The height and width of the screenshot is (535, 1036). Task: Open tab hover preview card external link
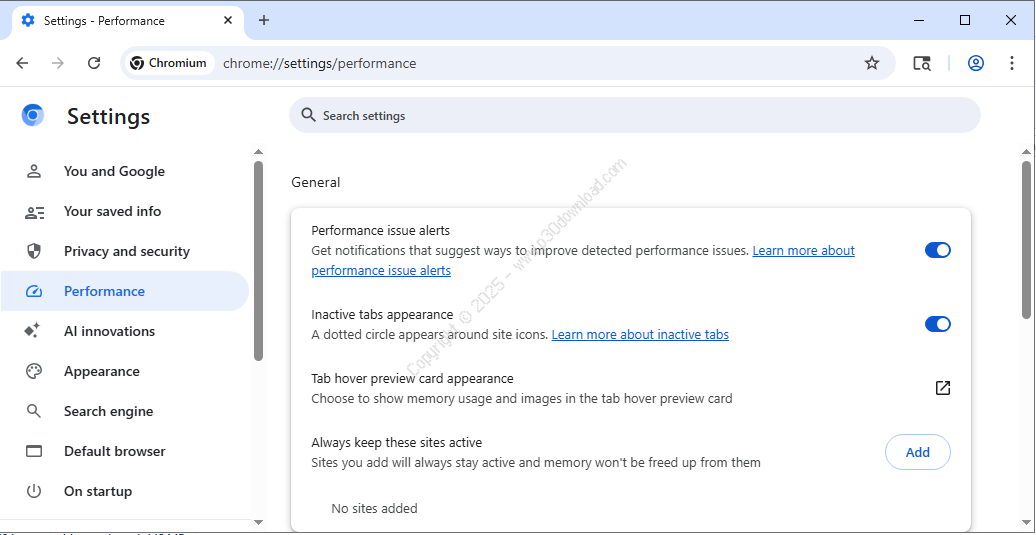pyautogui.click(x=942, y=388)
